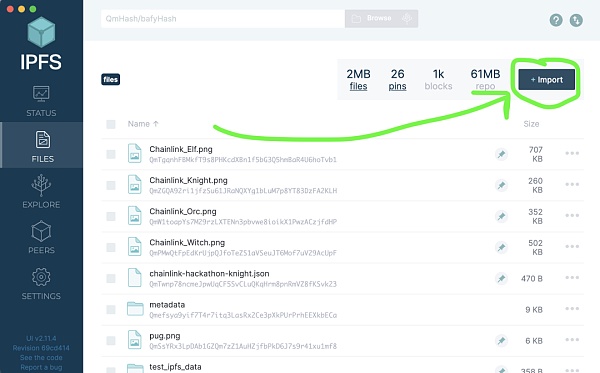Click the json document file icon

click(135, 278)
